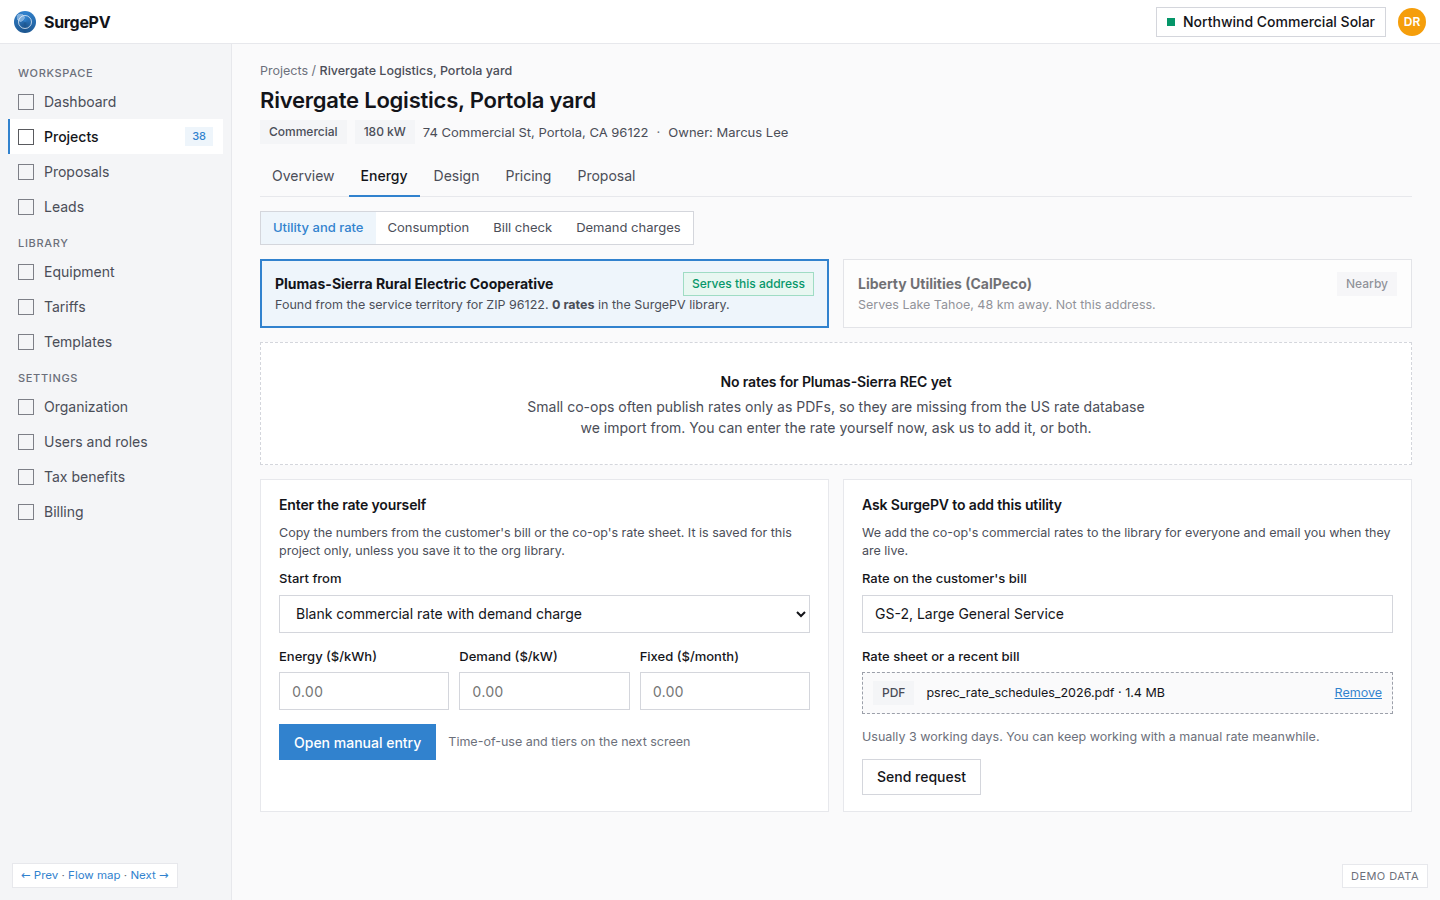Click the Billing sidebar icon
Screen dimensions: 1440x900
pos(26,512)
